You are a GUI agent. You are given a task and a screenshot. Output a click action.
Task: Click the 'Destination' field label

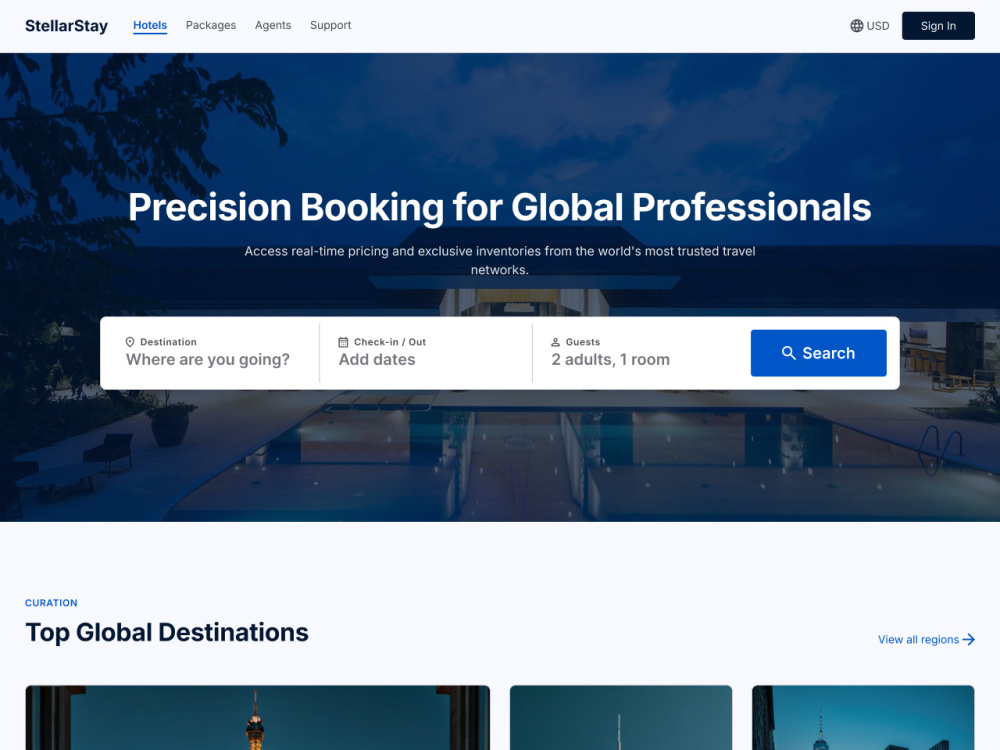pos(168,342)
